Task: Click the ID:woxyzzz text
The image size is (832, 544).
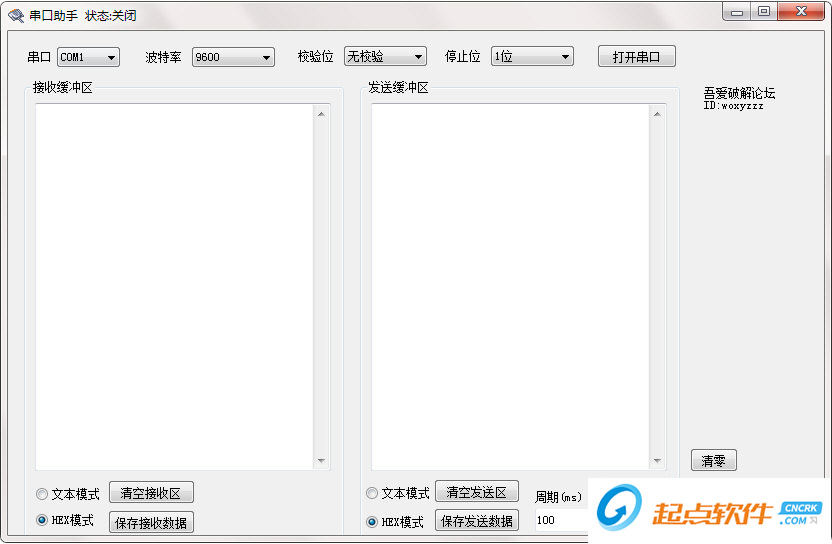Action: coord(733,106)
